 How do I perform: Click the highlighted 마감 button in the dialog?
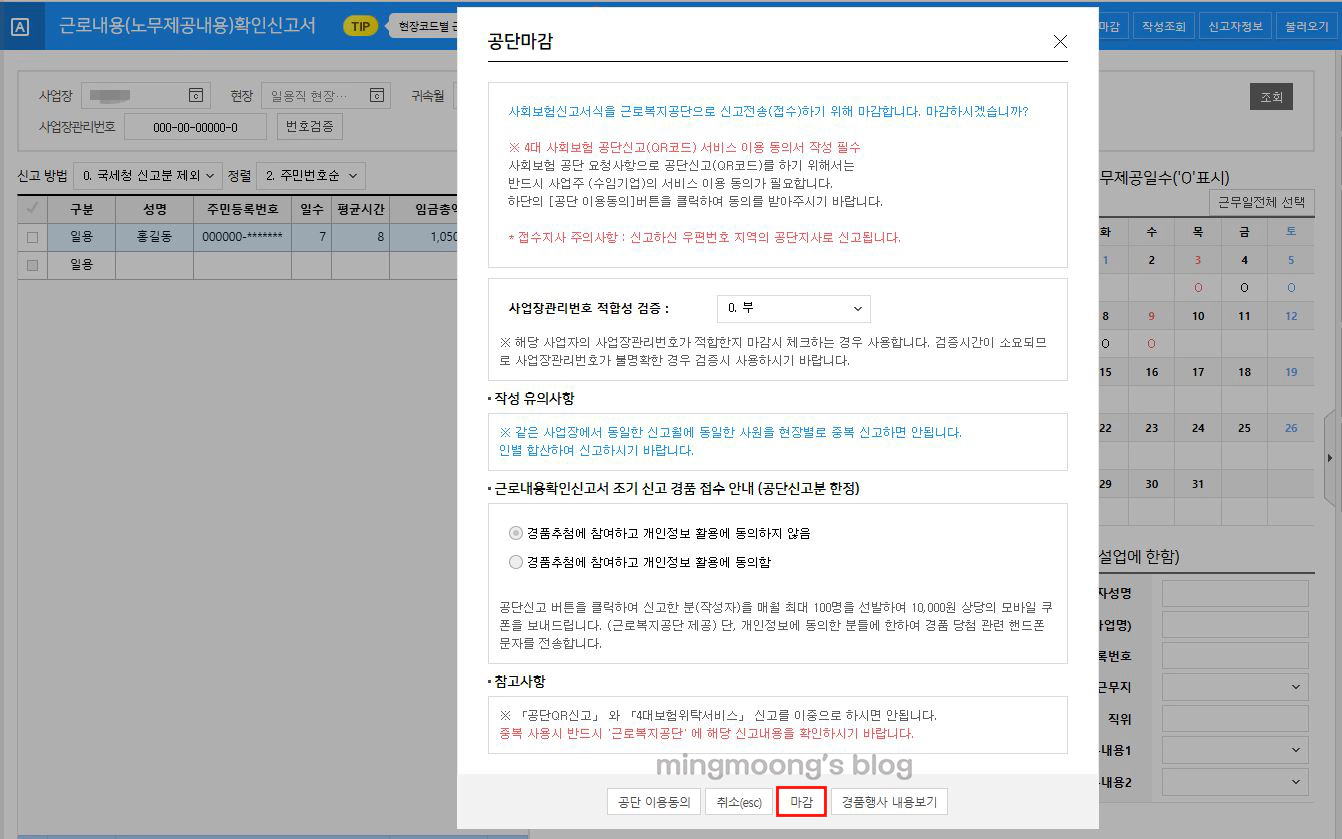tap(801, 801)
